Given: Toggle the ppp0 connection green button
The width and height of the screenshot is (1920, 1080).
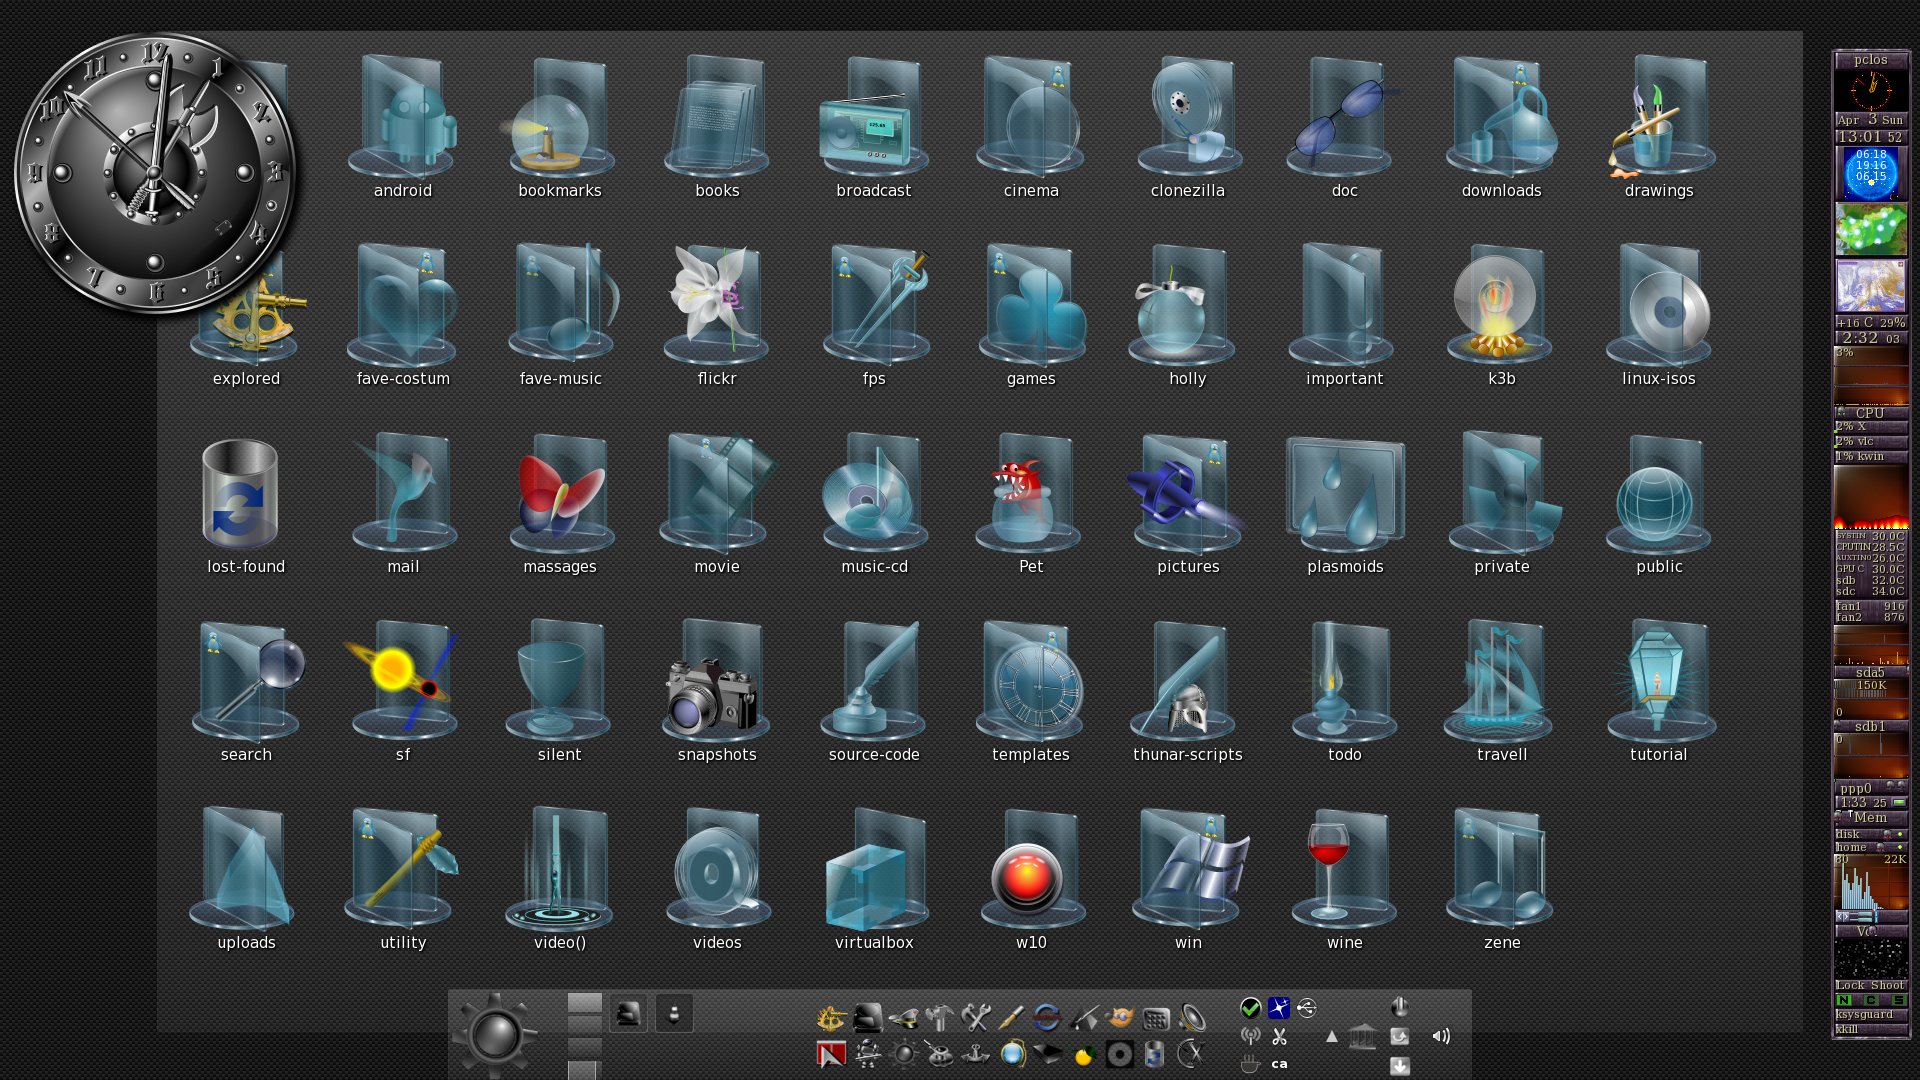Looking at the screenshot, I should click(1898, 803).
